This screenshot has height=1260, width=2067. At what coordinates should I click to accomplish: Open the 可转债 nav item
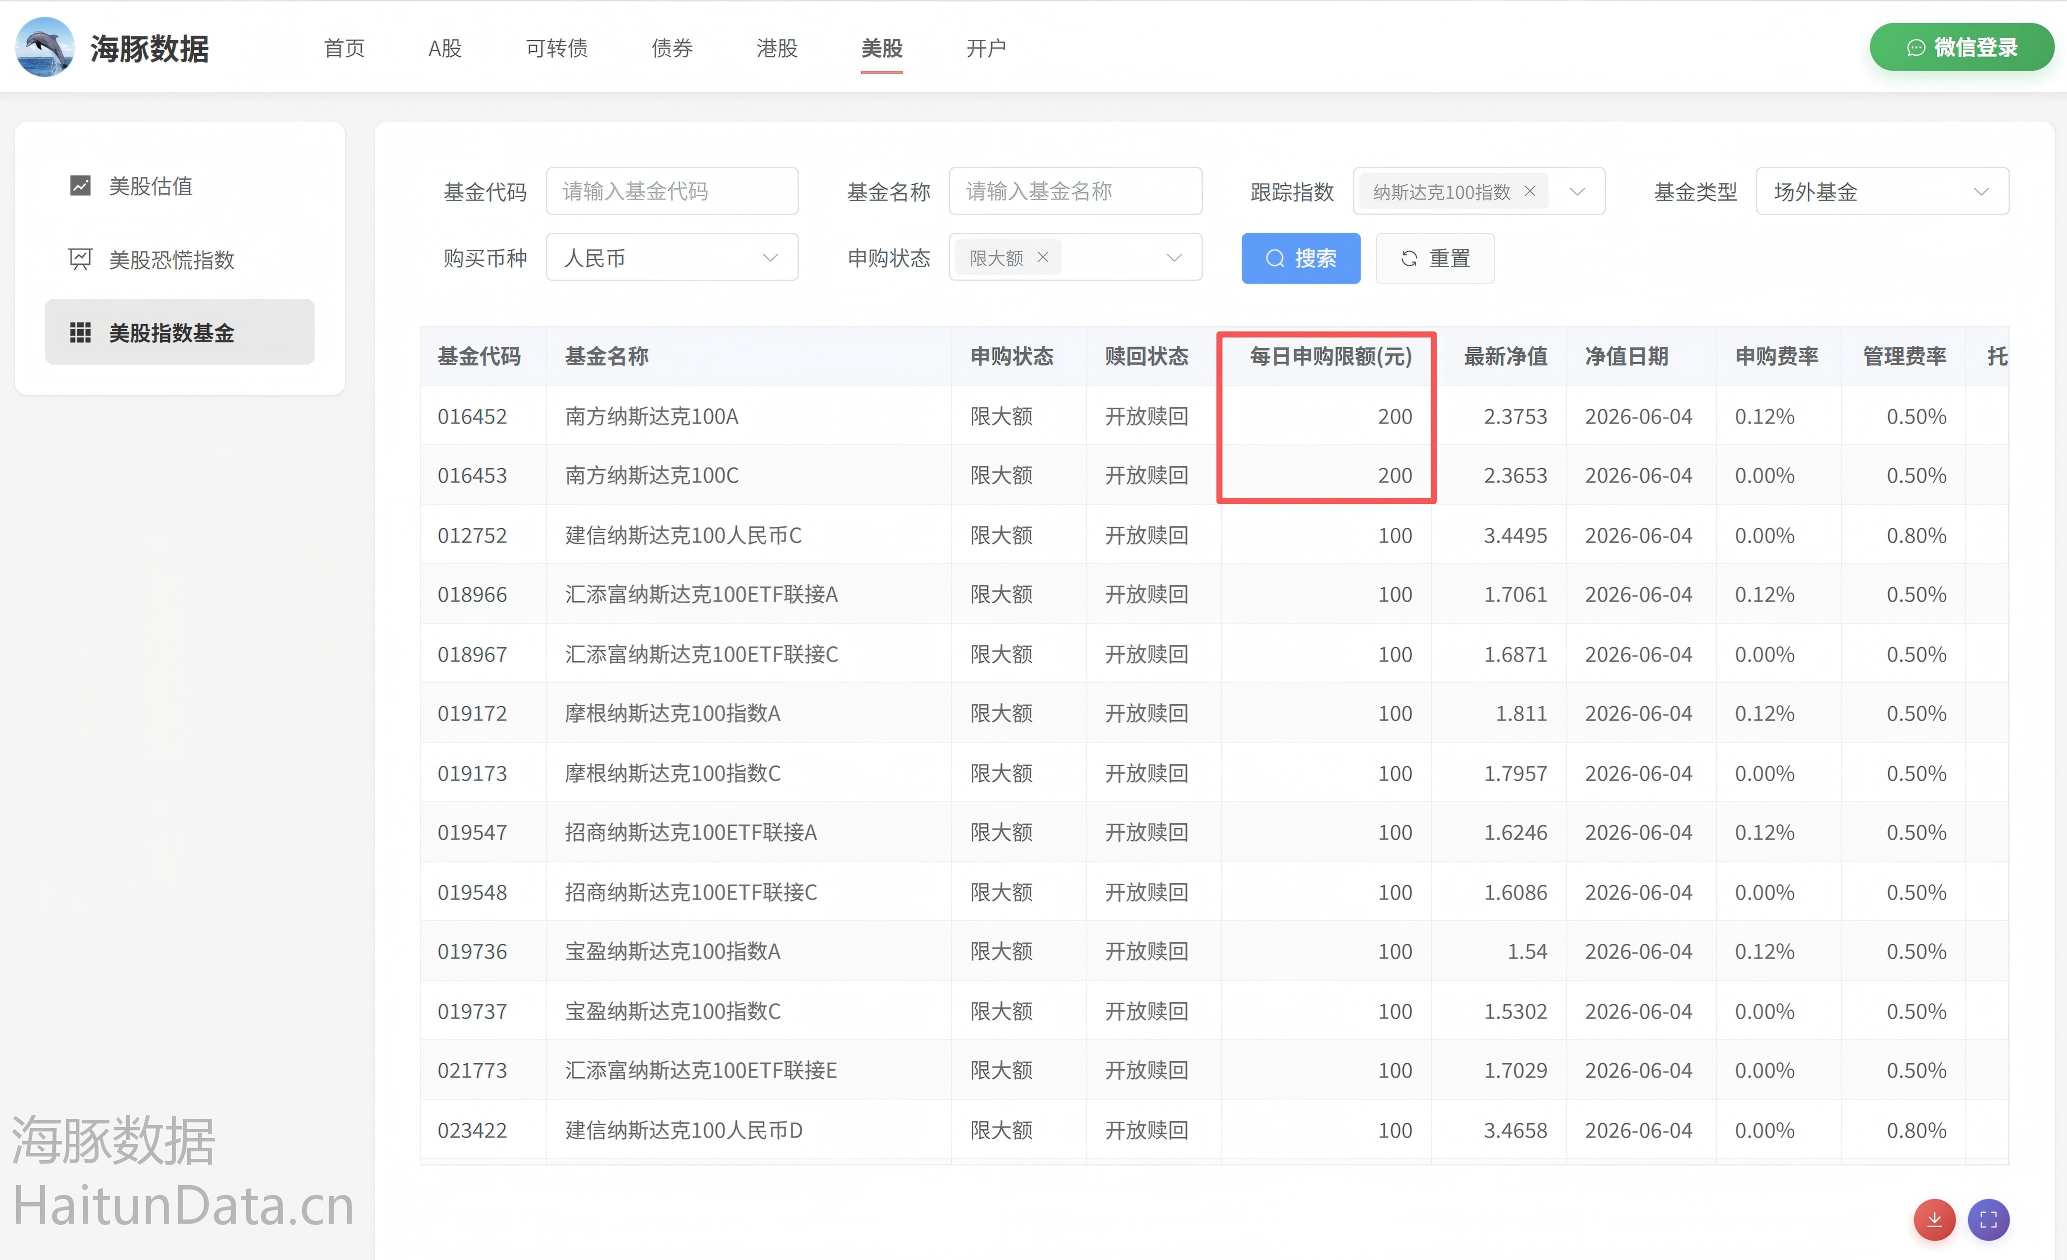pos(556,48)
